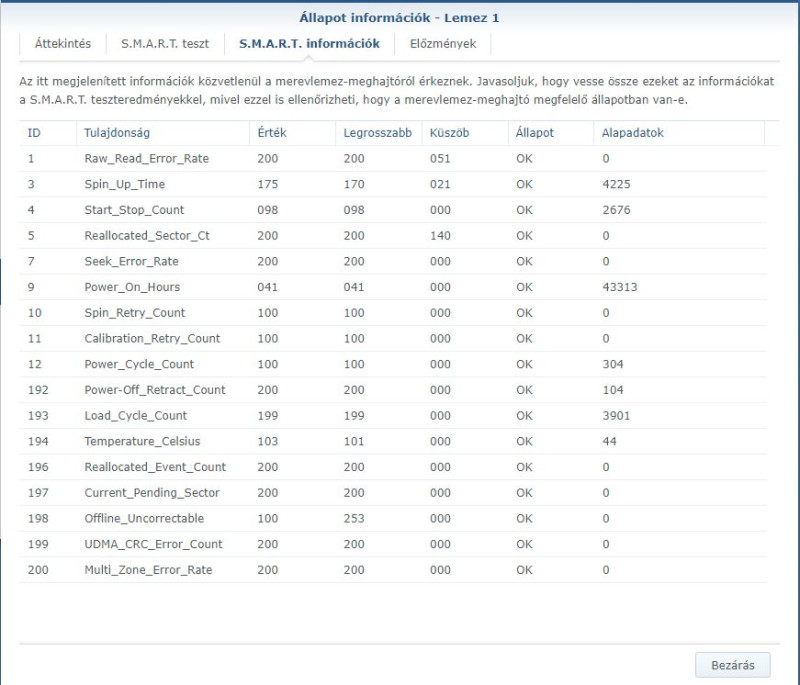Open the Előzmények tab
This screenshot has width=800, height=685.
click(x=443, y=44)
